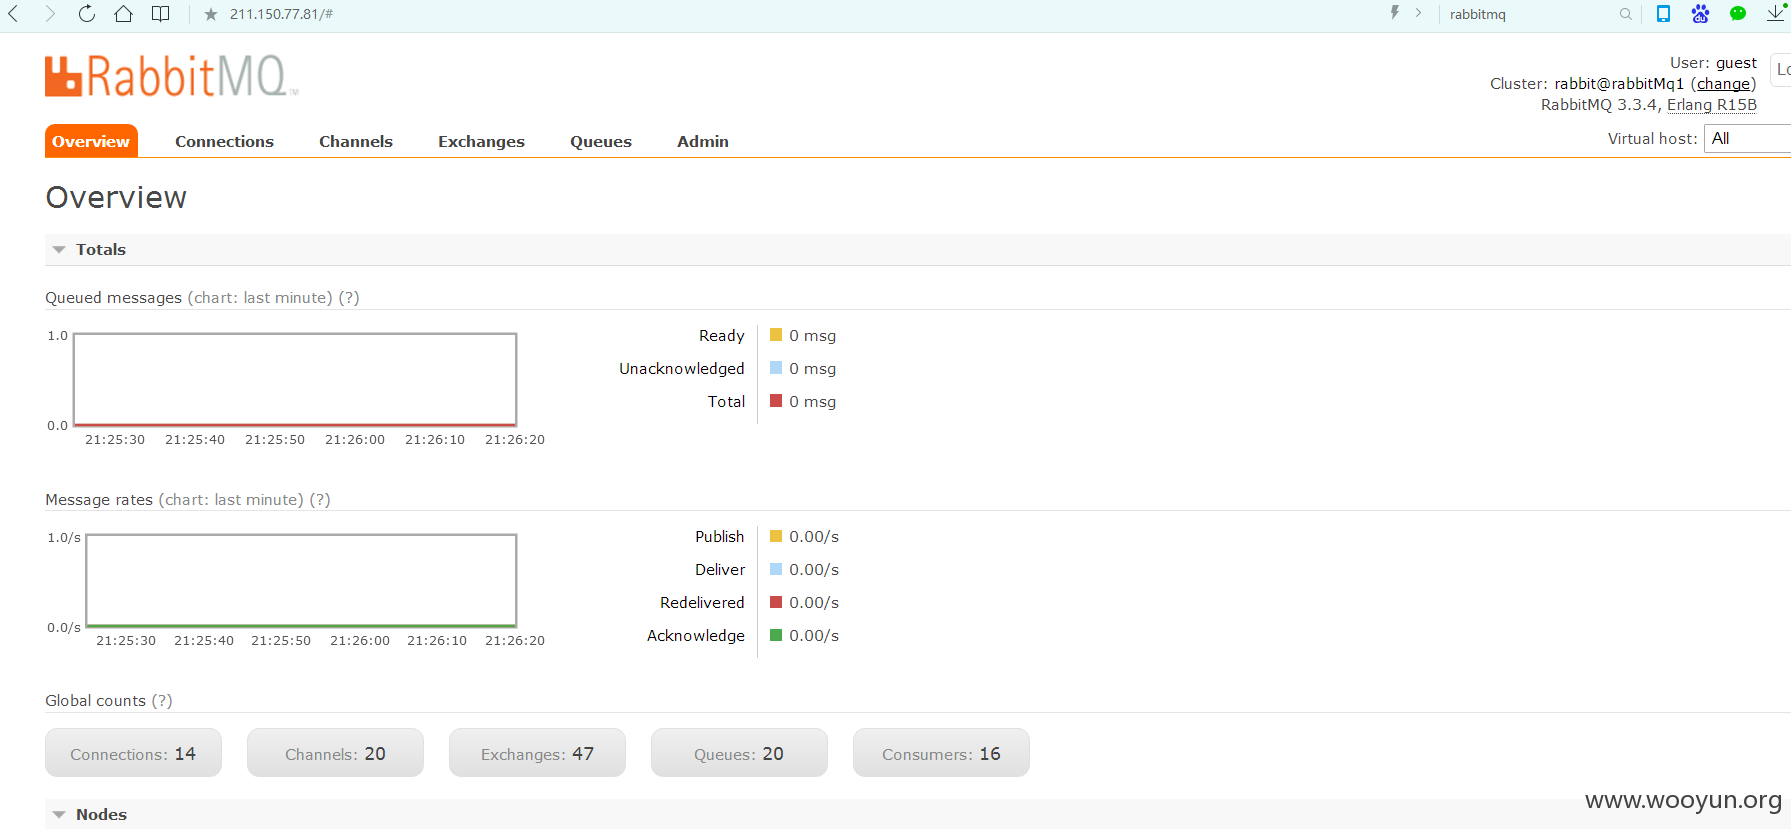Click the Exchanges: 47 count button
This screenshot has width=1791, height=829.
(x=537, y=753)
